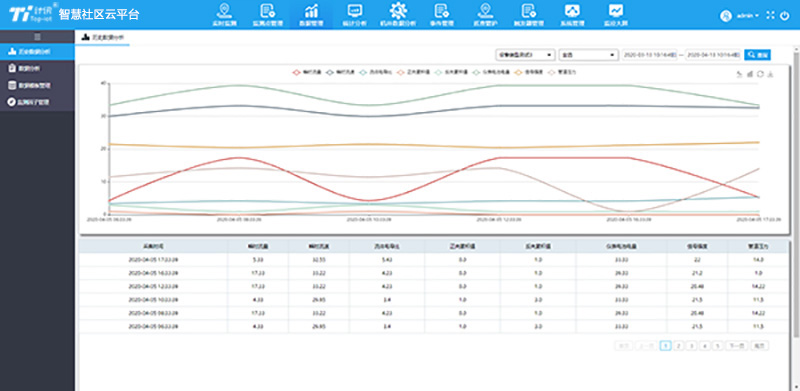The image size is (800, 391).
Task: Open the first device dropdown above chart
Action: [x=525, y=55]
